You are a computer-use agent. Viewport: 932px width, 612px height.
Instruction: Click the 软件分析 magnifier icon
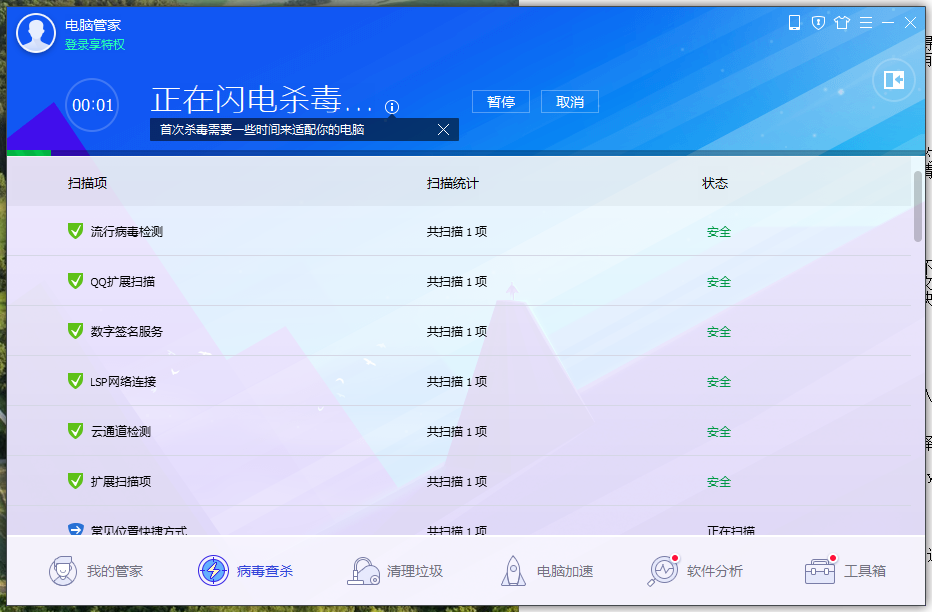tap(662, 570)
